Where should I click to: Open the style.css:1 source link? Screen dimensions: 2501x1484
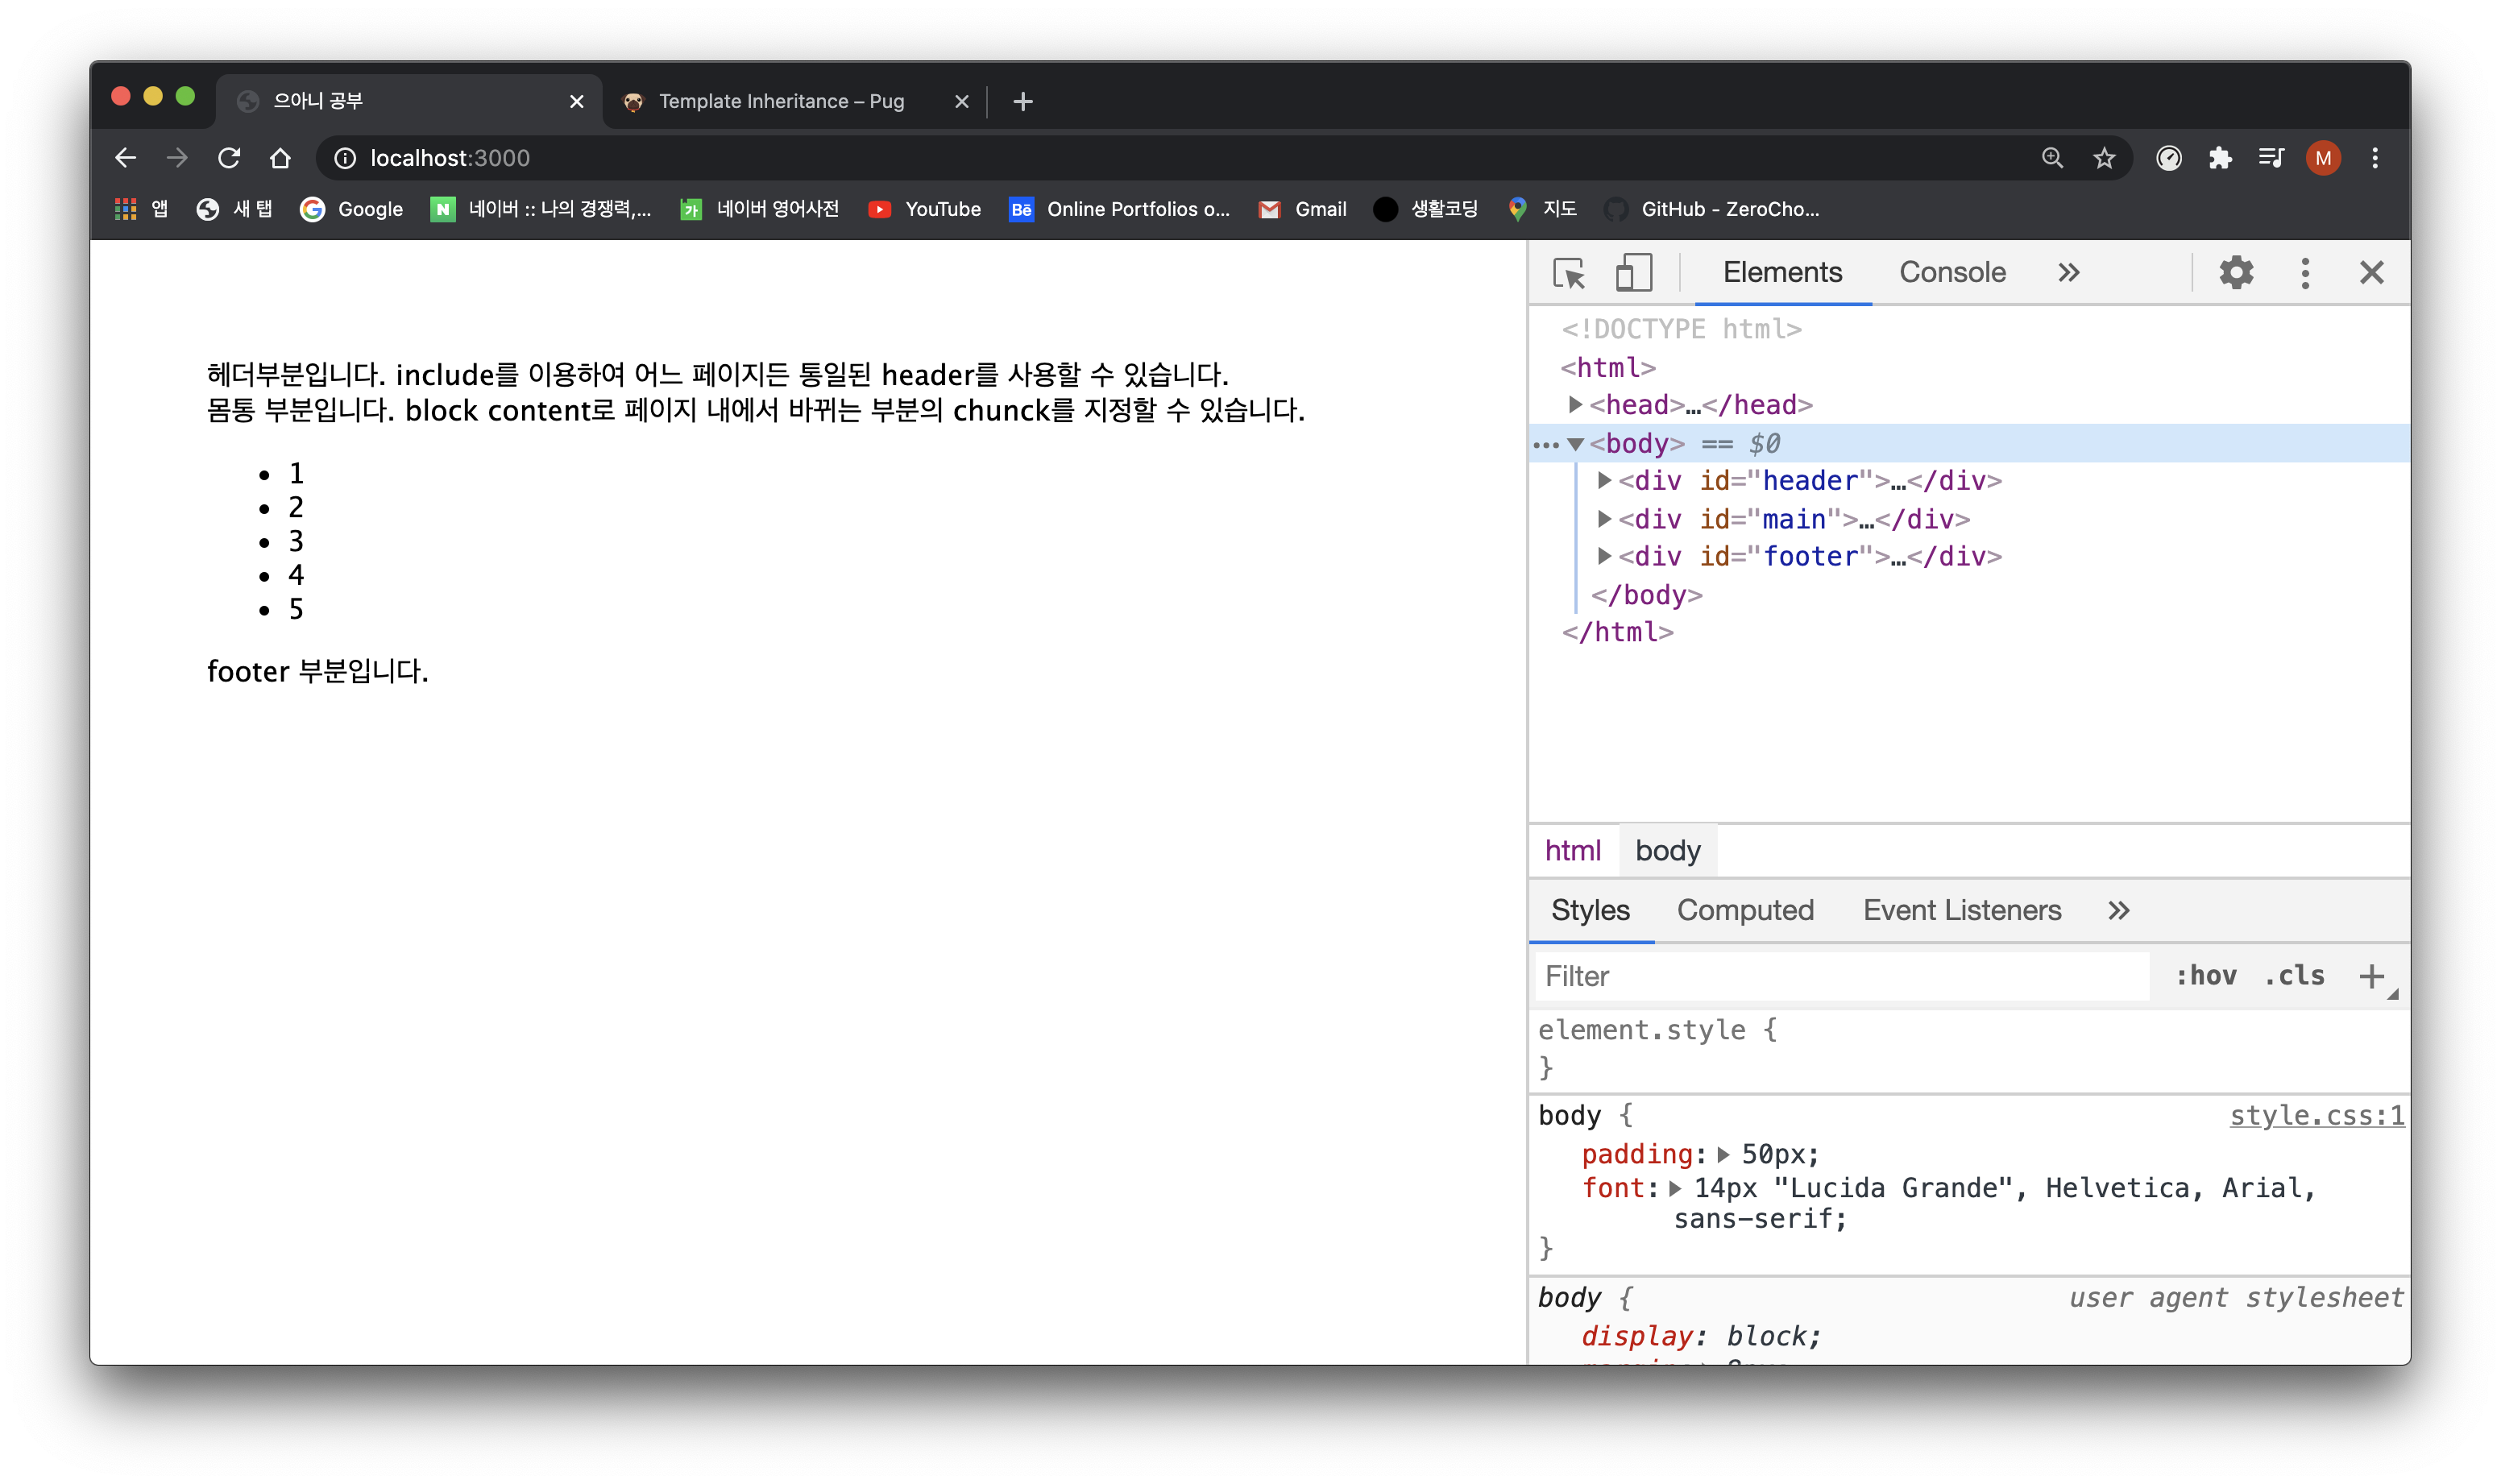click(x=2316, y=1116)
